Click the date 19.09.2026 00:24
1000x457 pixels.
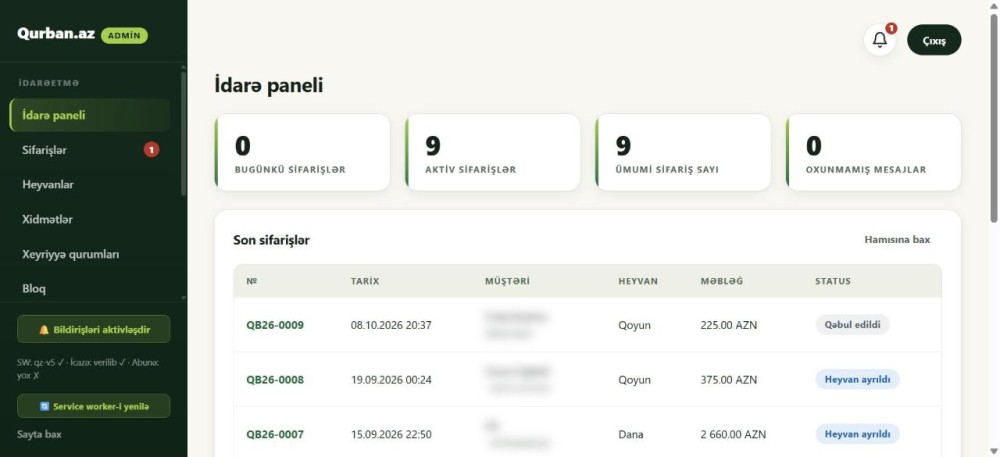[x=391, y=380]
